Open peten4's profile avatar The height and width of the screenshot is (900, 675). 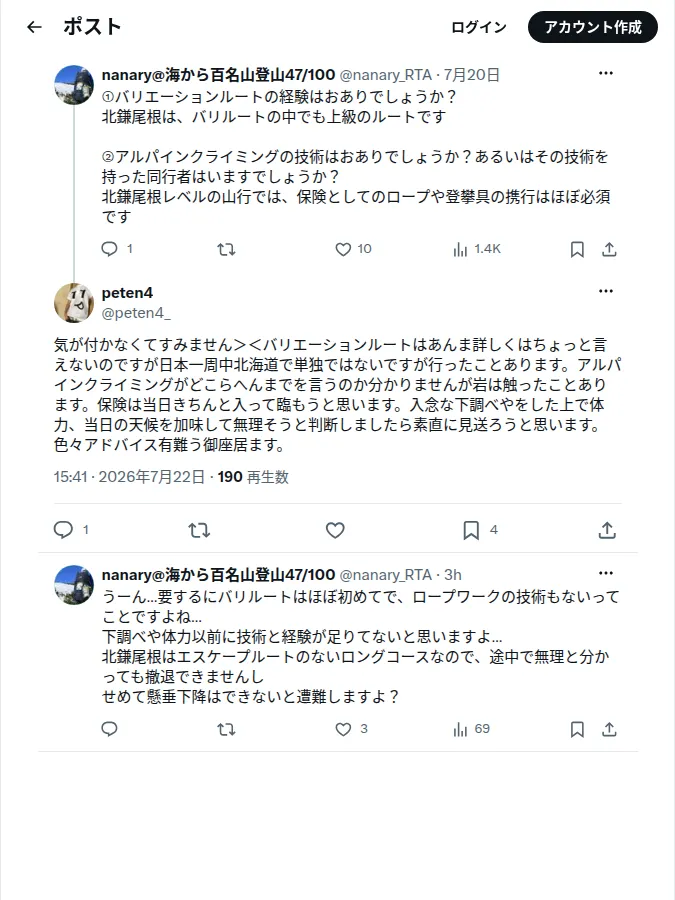coord(73,302)
